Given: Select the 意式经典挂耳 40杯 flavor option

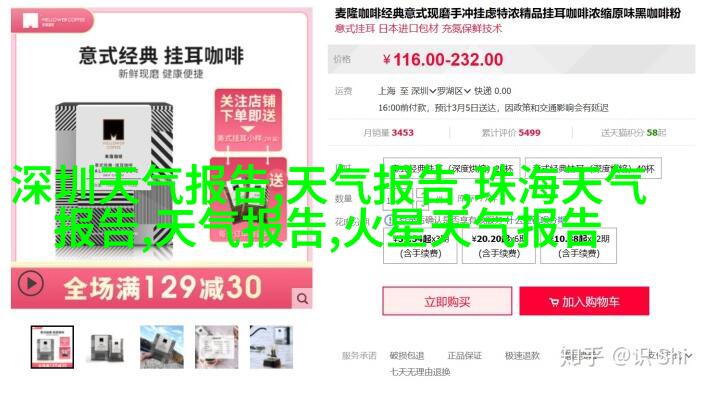Looking at the screenshot, I should pyautogui.click(x=593, y=169).
